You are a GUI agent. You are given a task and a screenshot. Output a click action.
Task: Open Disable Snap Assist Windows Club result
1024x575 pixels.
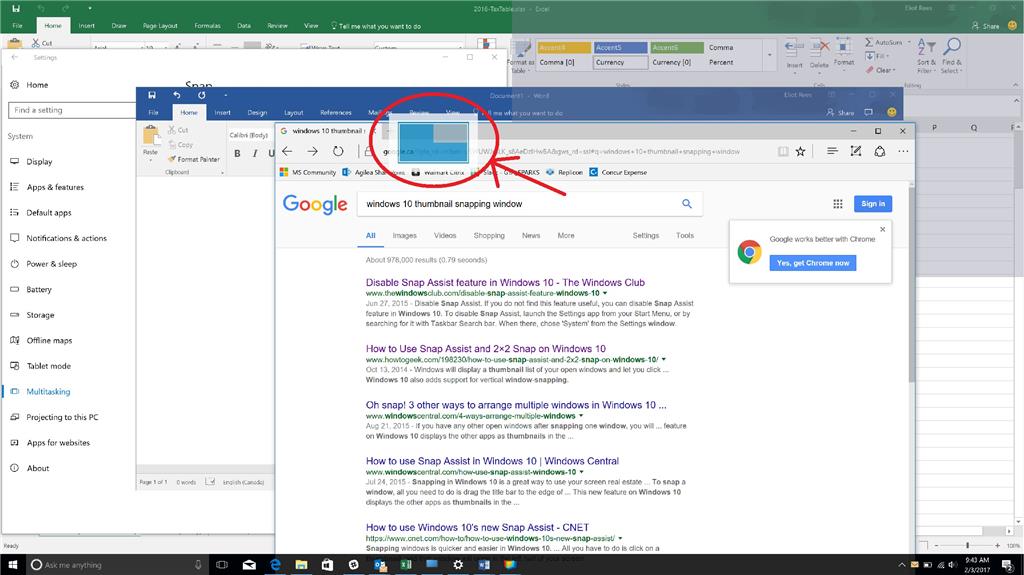pos(505,282)
